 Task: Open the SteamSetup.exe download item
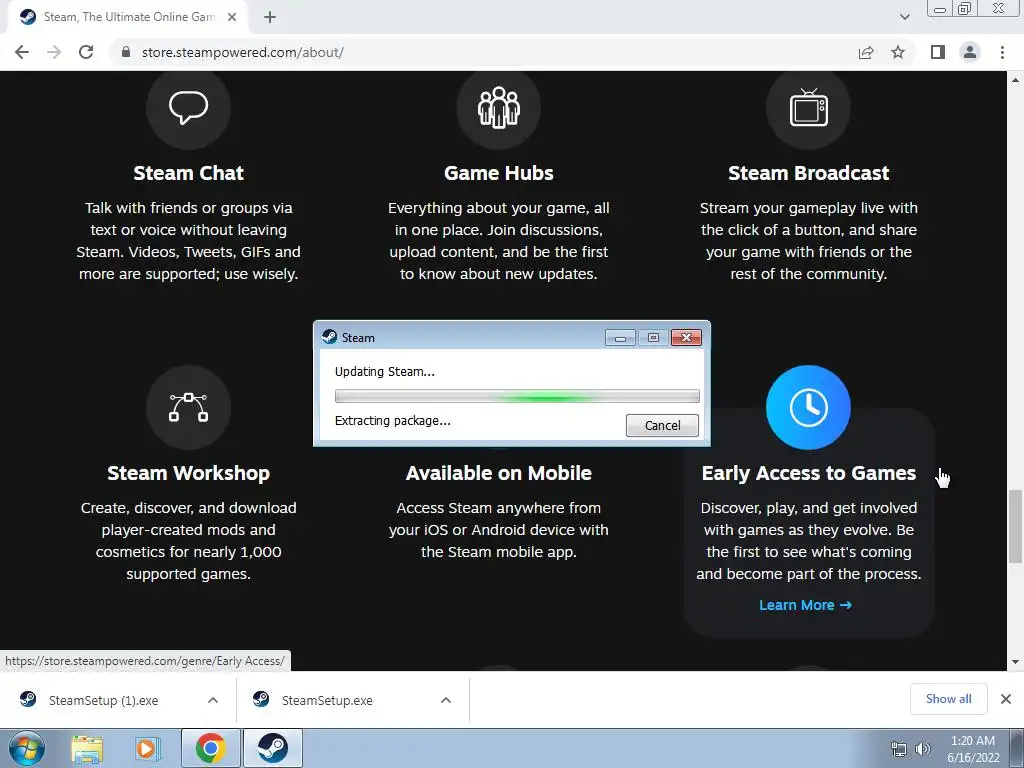[327, 700]
